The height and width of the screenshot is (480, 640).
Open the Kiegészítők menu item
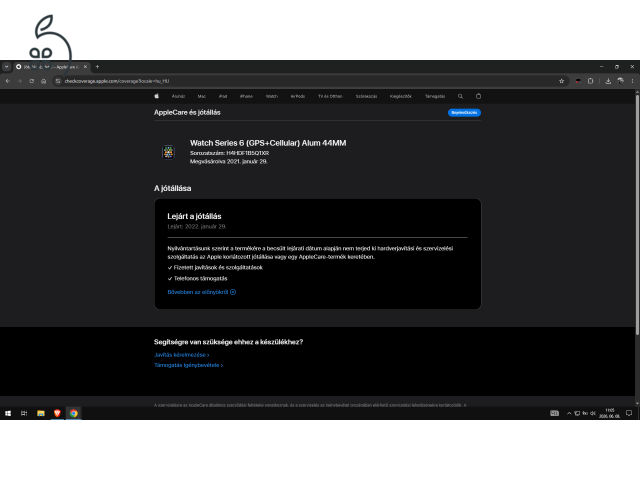tap(400, 96)
